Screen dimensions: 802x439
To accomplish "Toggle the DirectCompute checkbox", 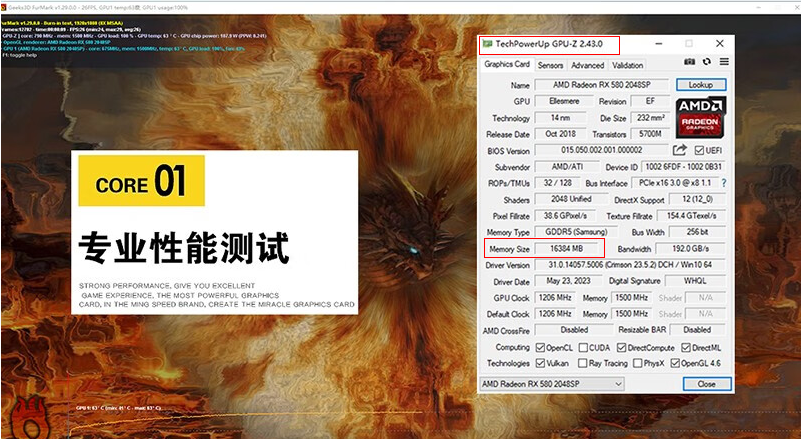I will pyautogui.click(x=621, y=347).
